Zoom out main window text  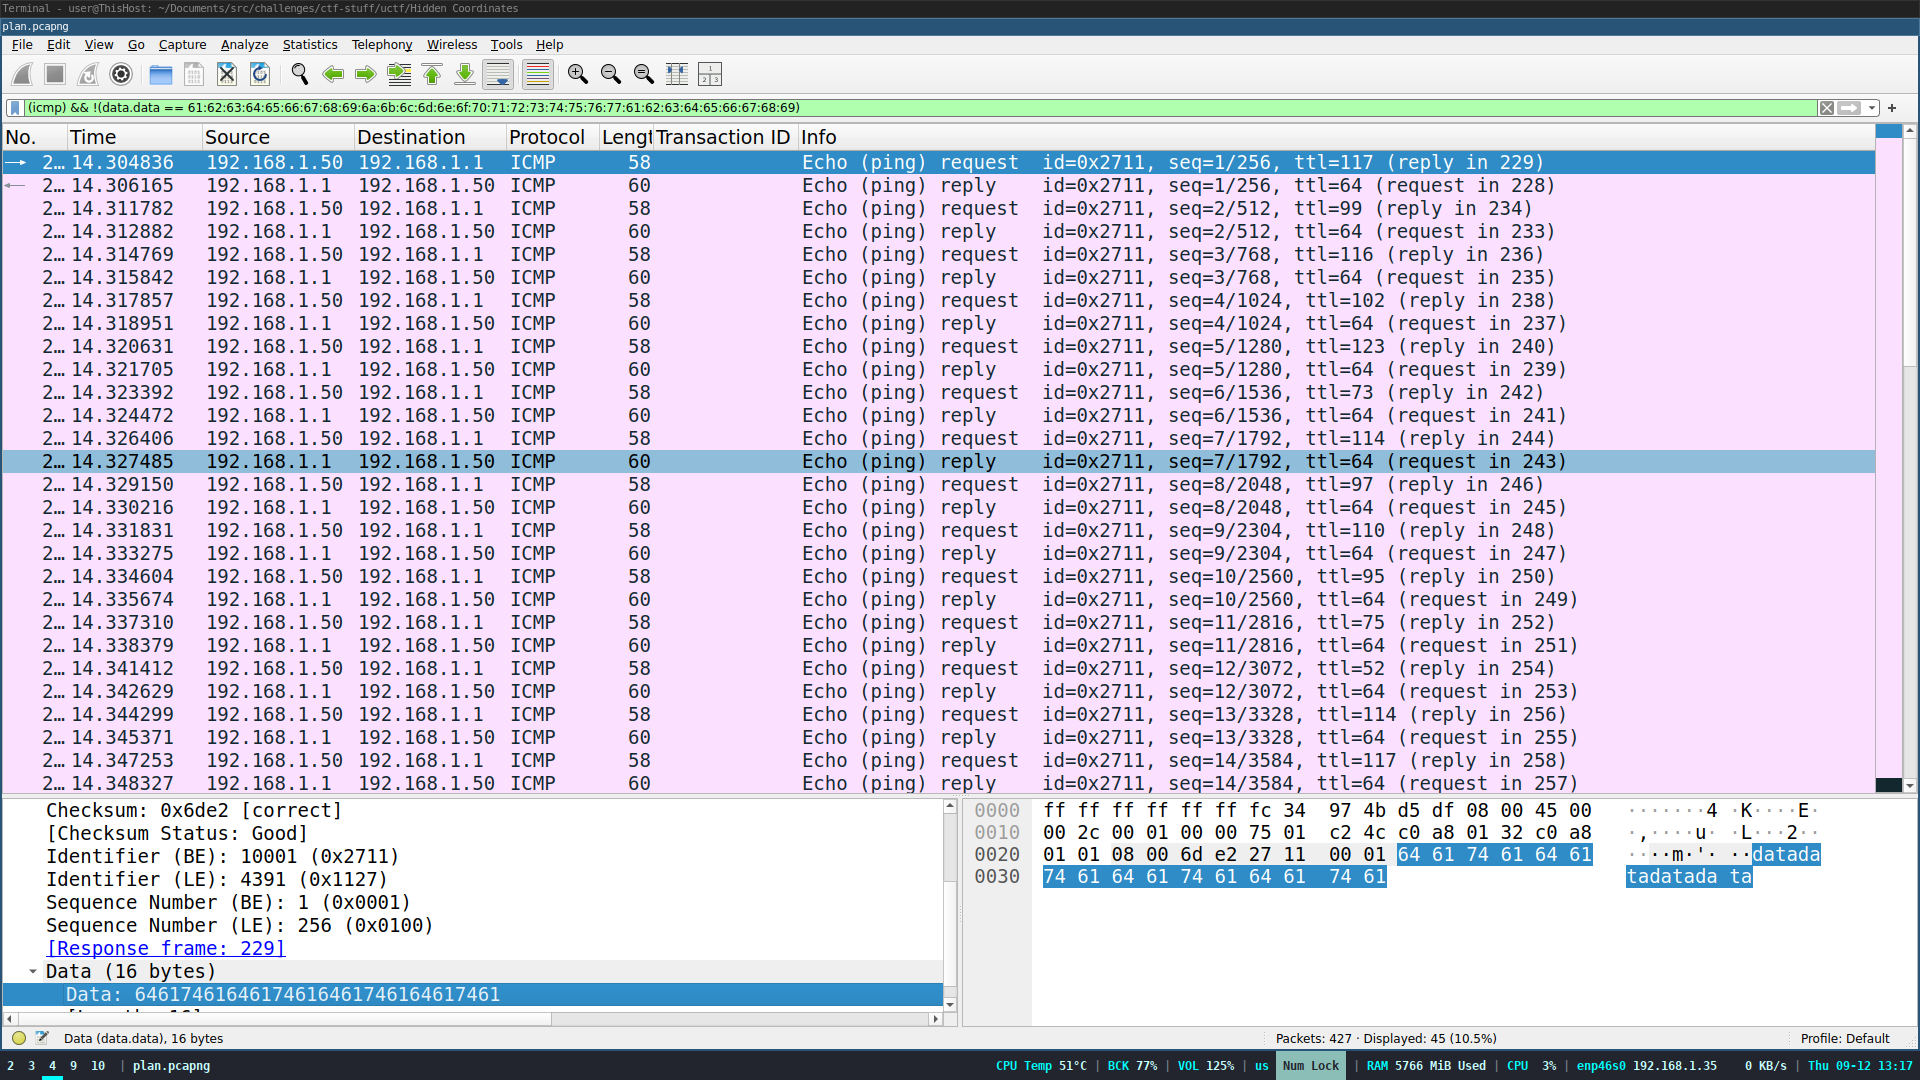[x=611, y=74]
